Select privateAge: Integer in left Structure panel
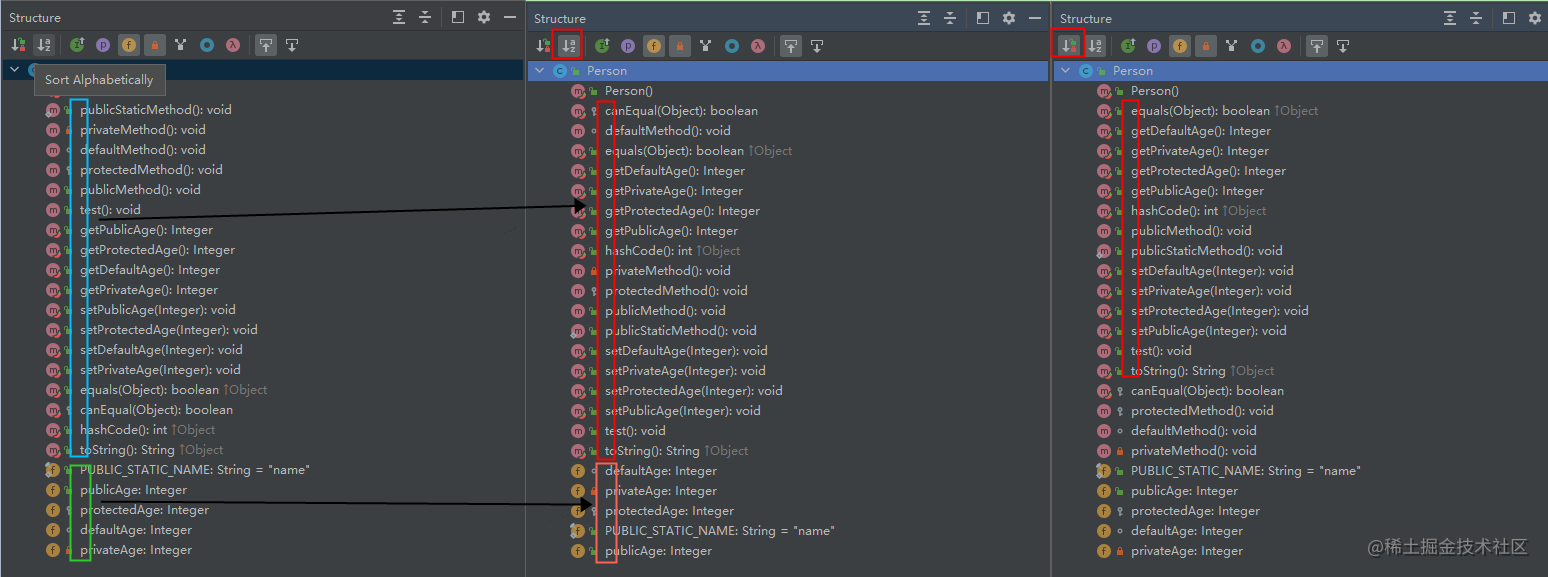Image resolution: width=1548 pixels, height=577 pixels. (x=136, y=550)
